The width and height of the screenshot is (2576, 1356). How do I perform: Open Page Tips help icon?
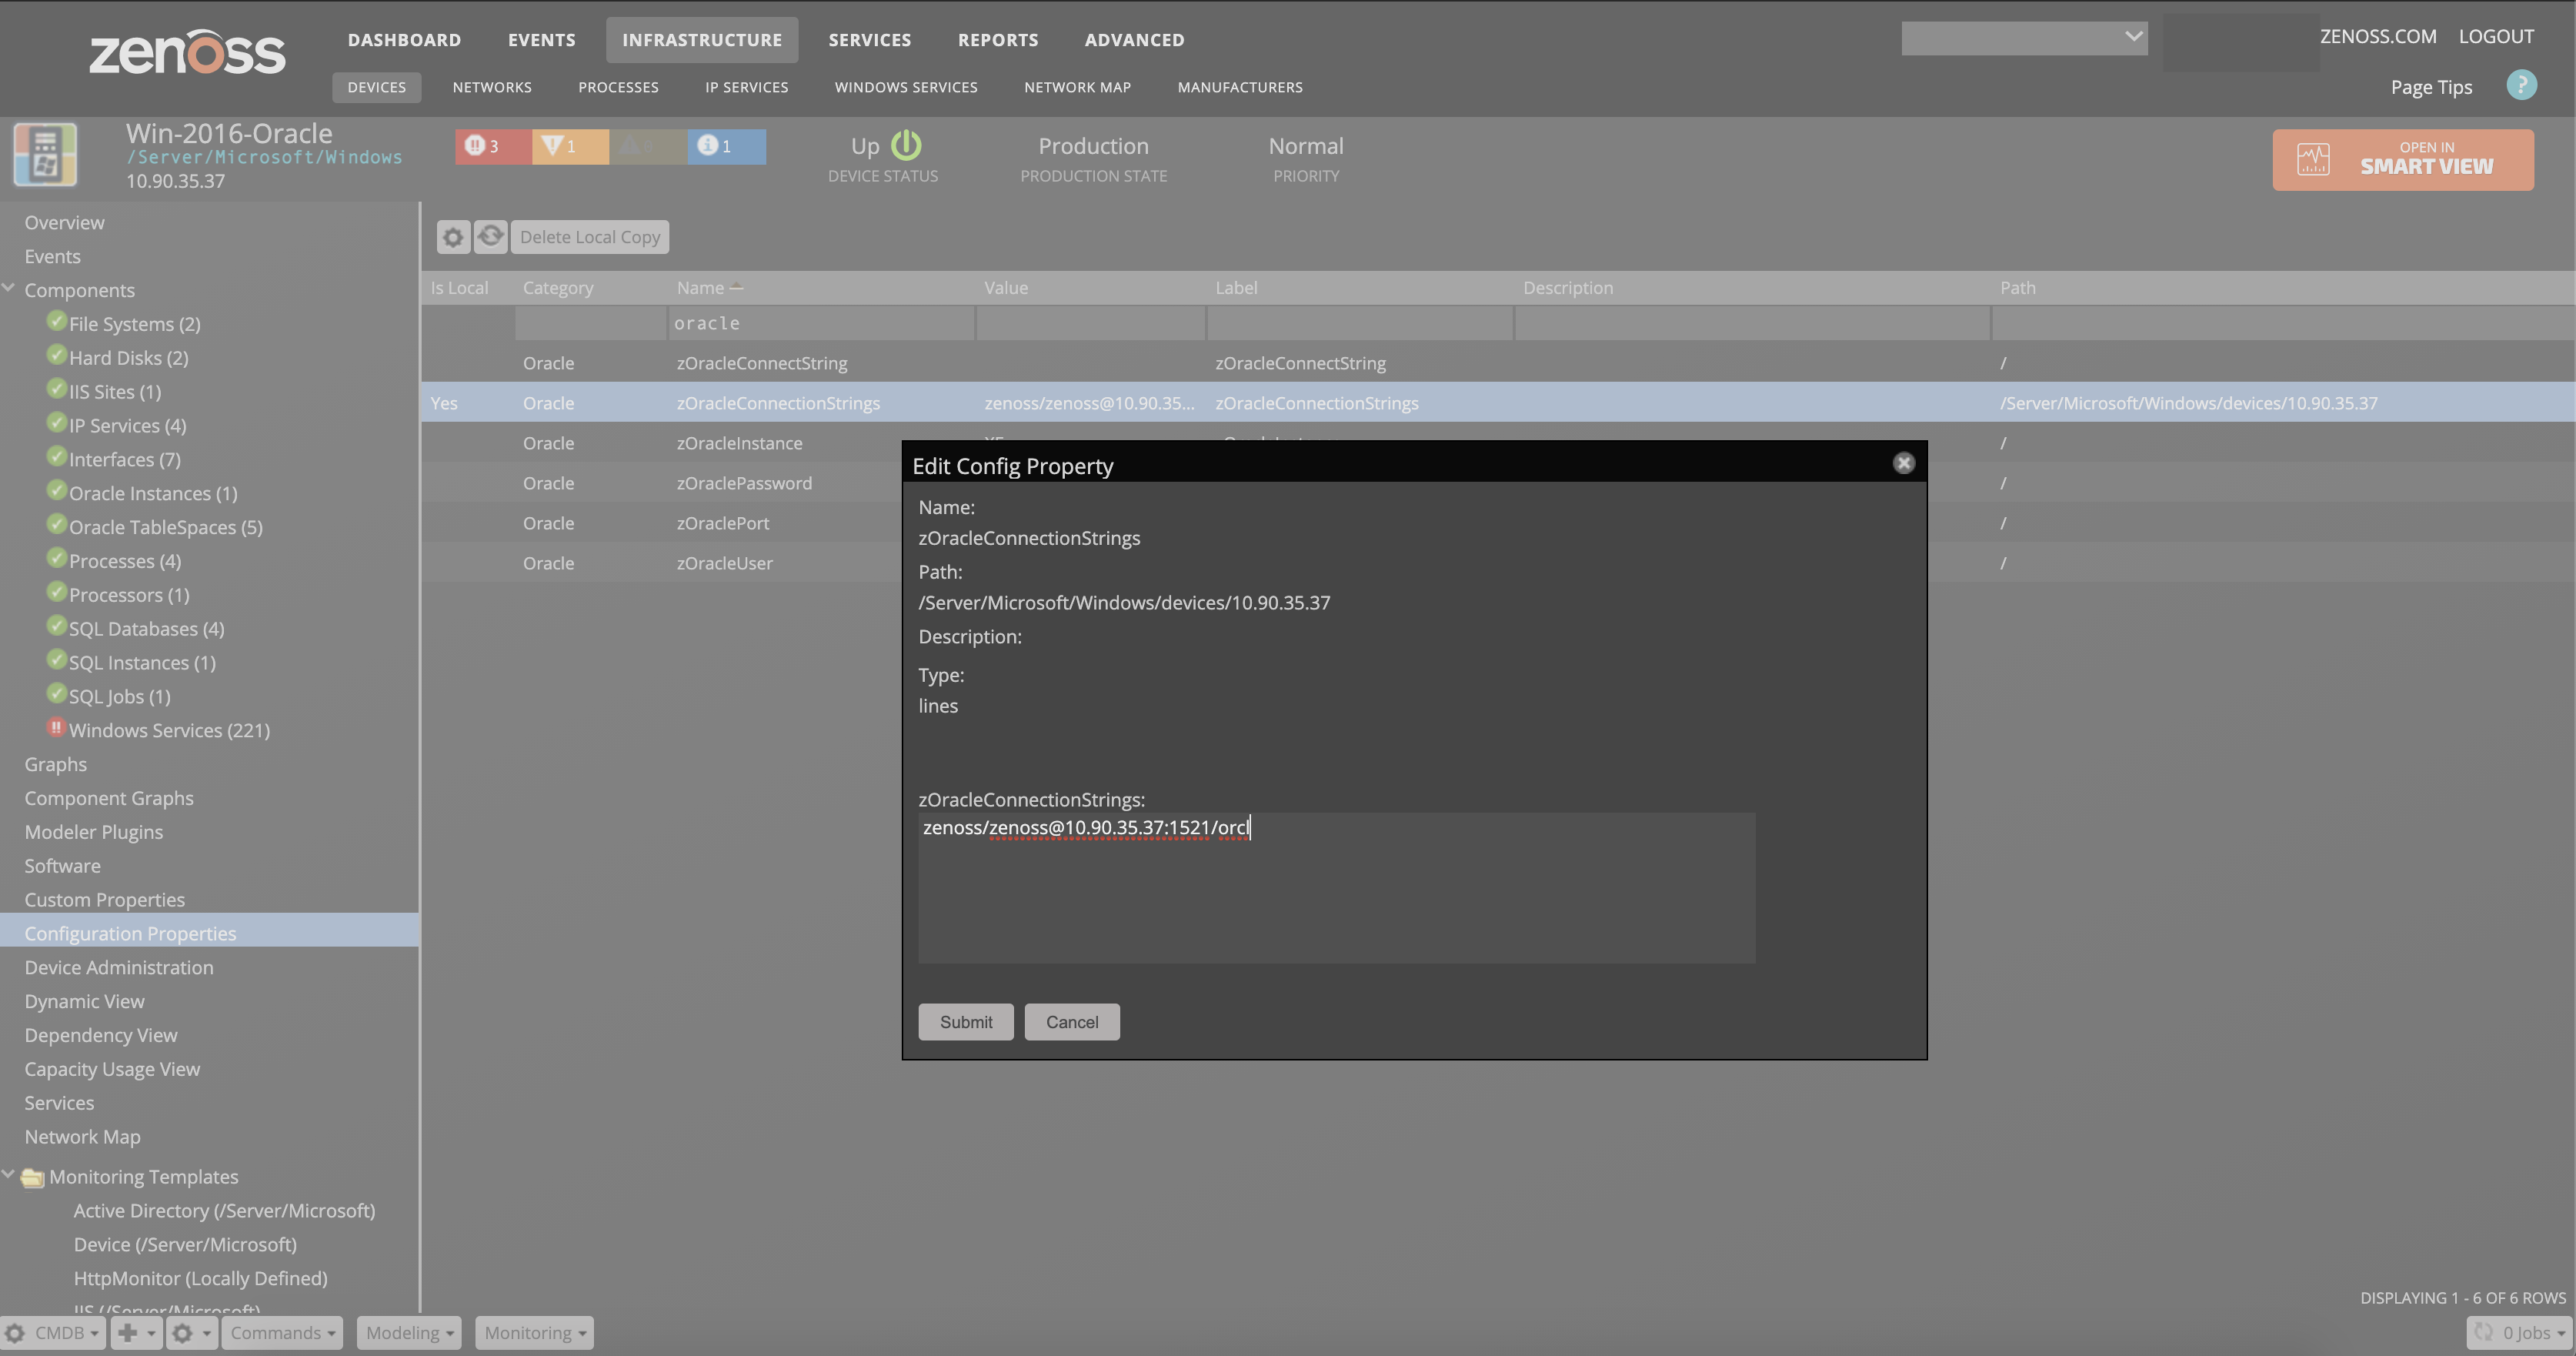pos(2521,86)
